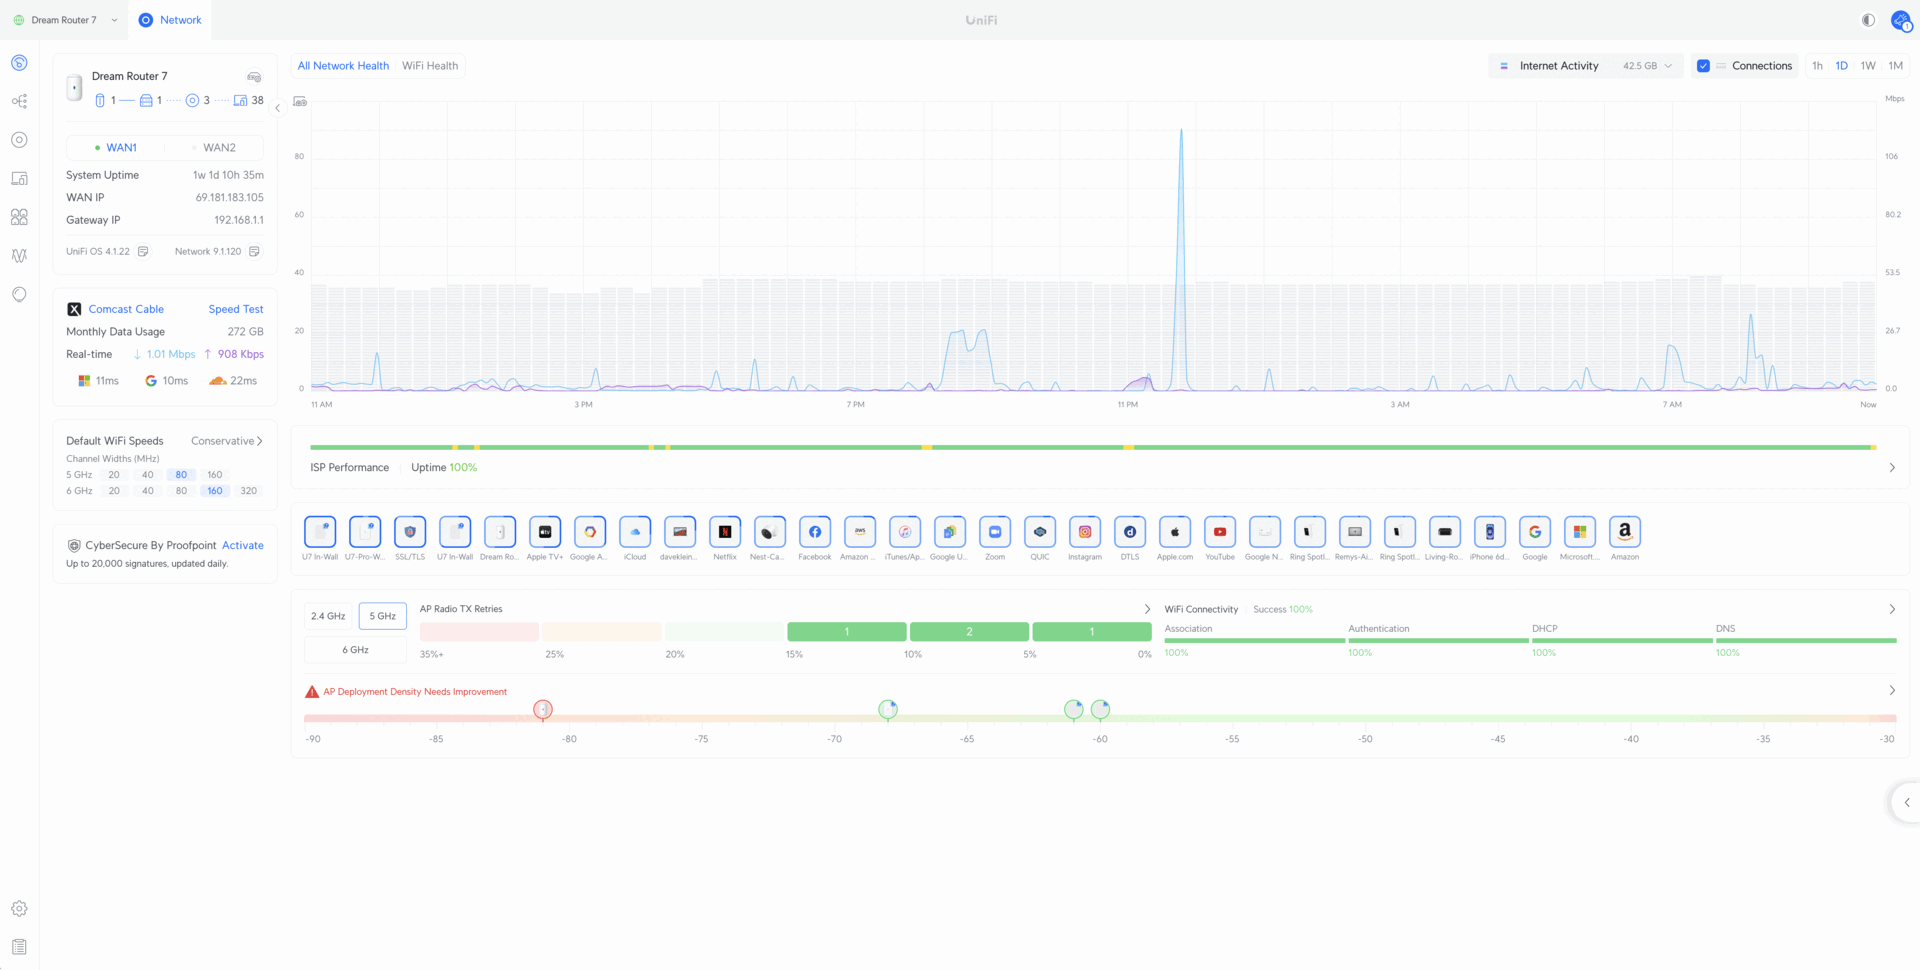Click the iPhone client device icon
The width and height of the screenshot is (1920, 970).
click(1490, 532)
